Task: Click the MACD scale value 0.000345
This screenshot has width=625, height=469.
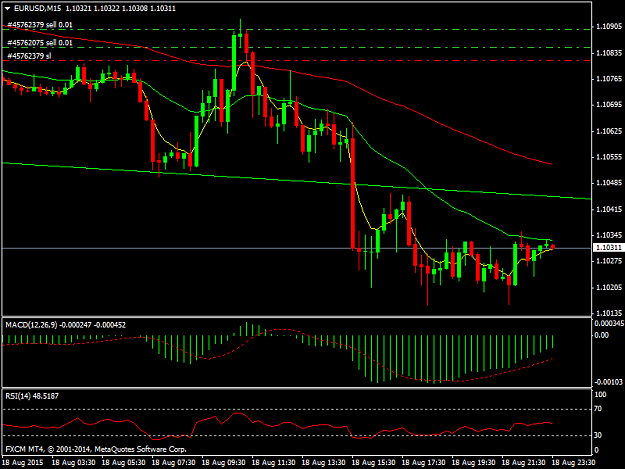Action: (x=609, y=323)
